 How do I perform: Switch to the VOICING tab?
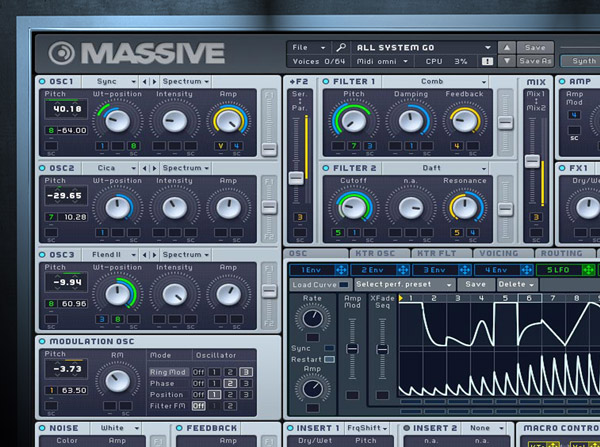(x=503, y=253)
